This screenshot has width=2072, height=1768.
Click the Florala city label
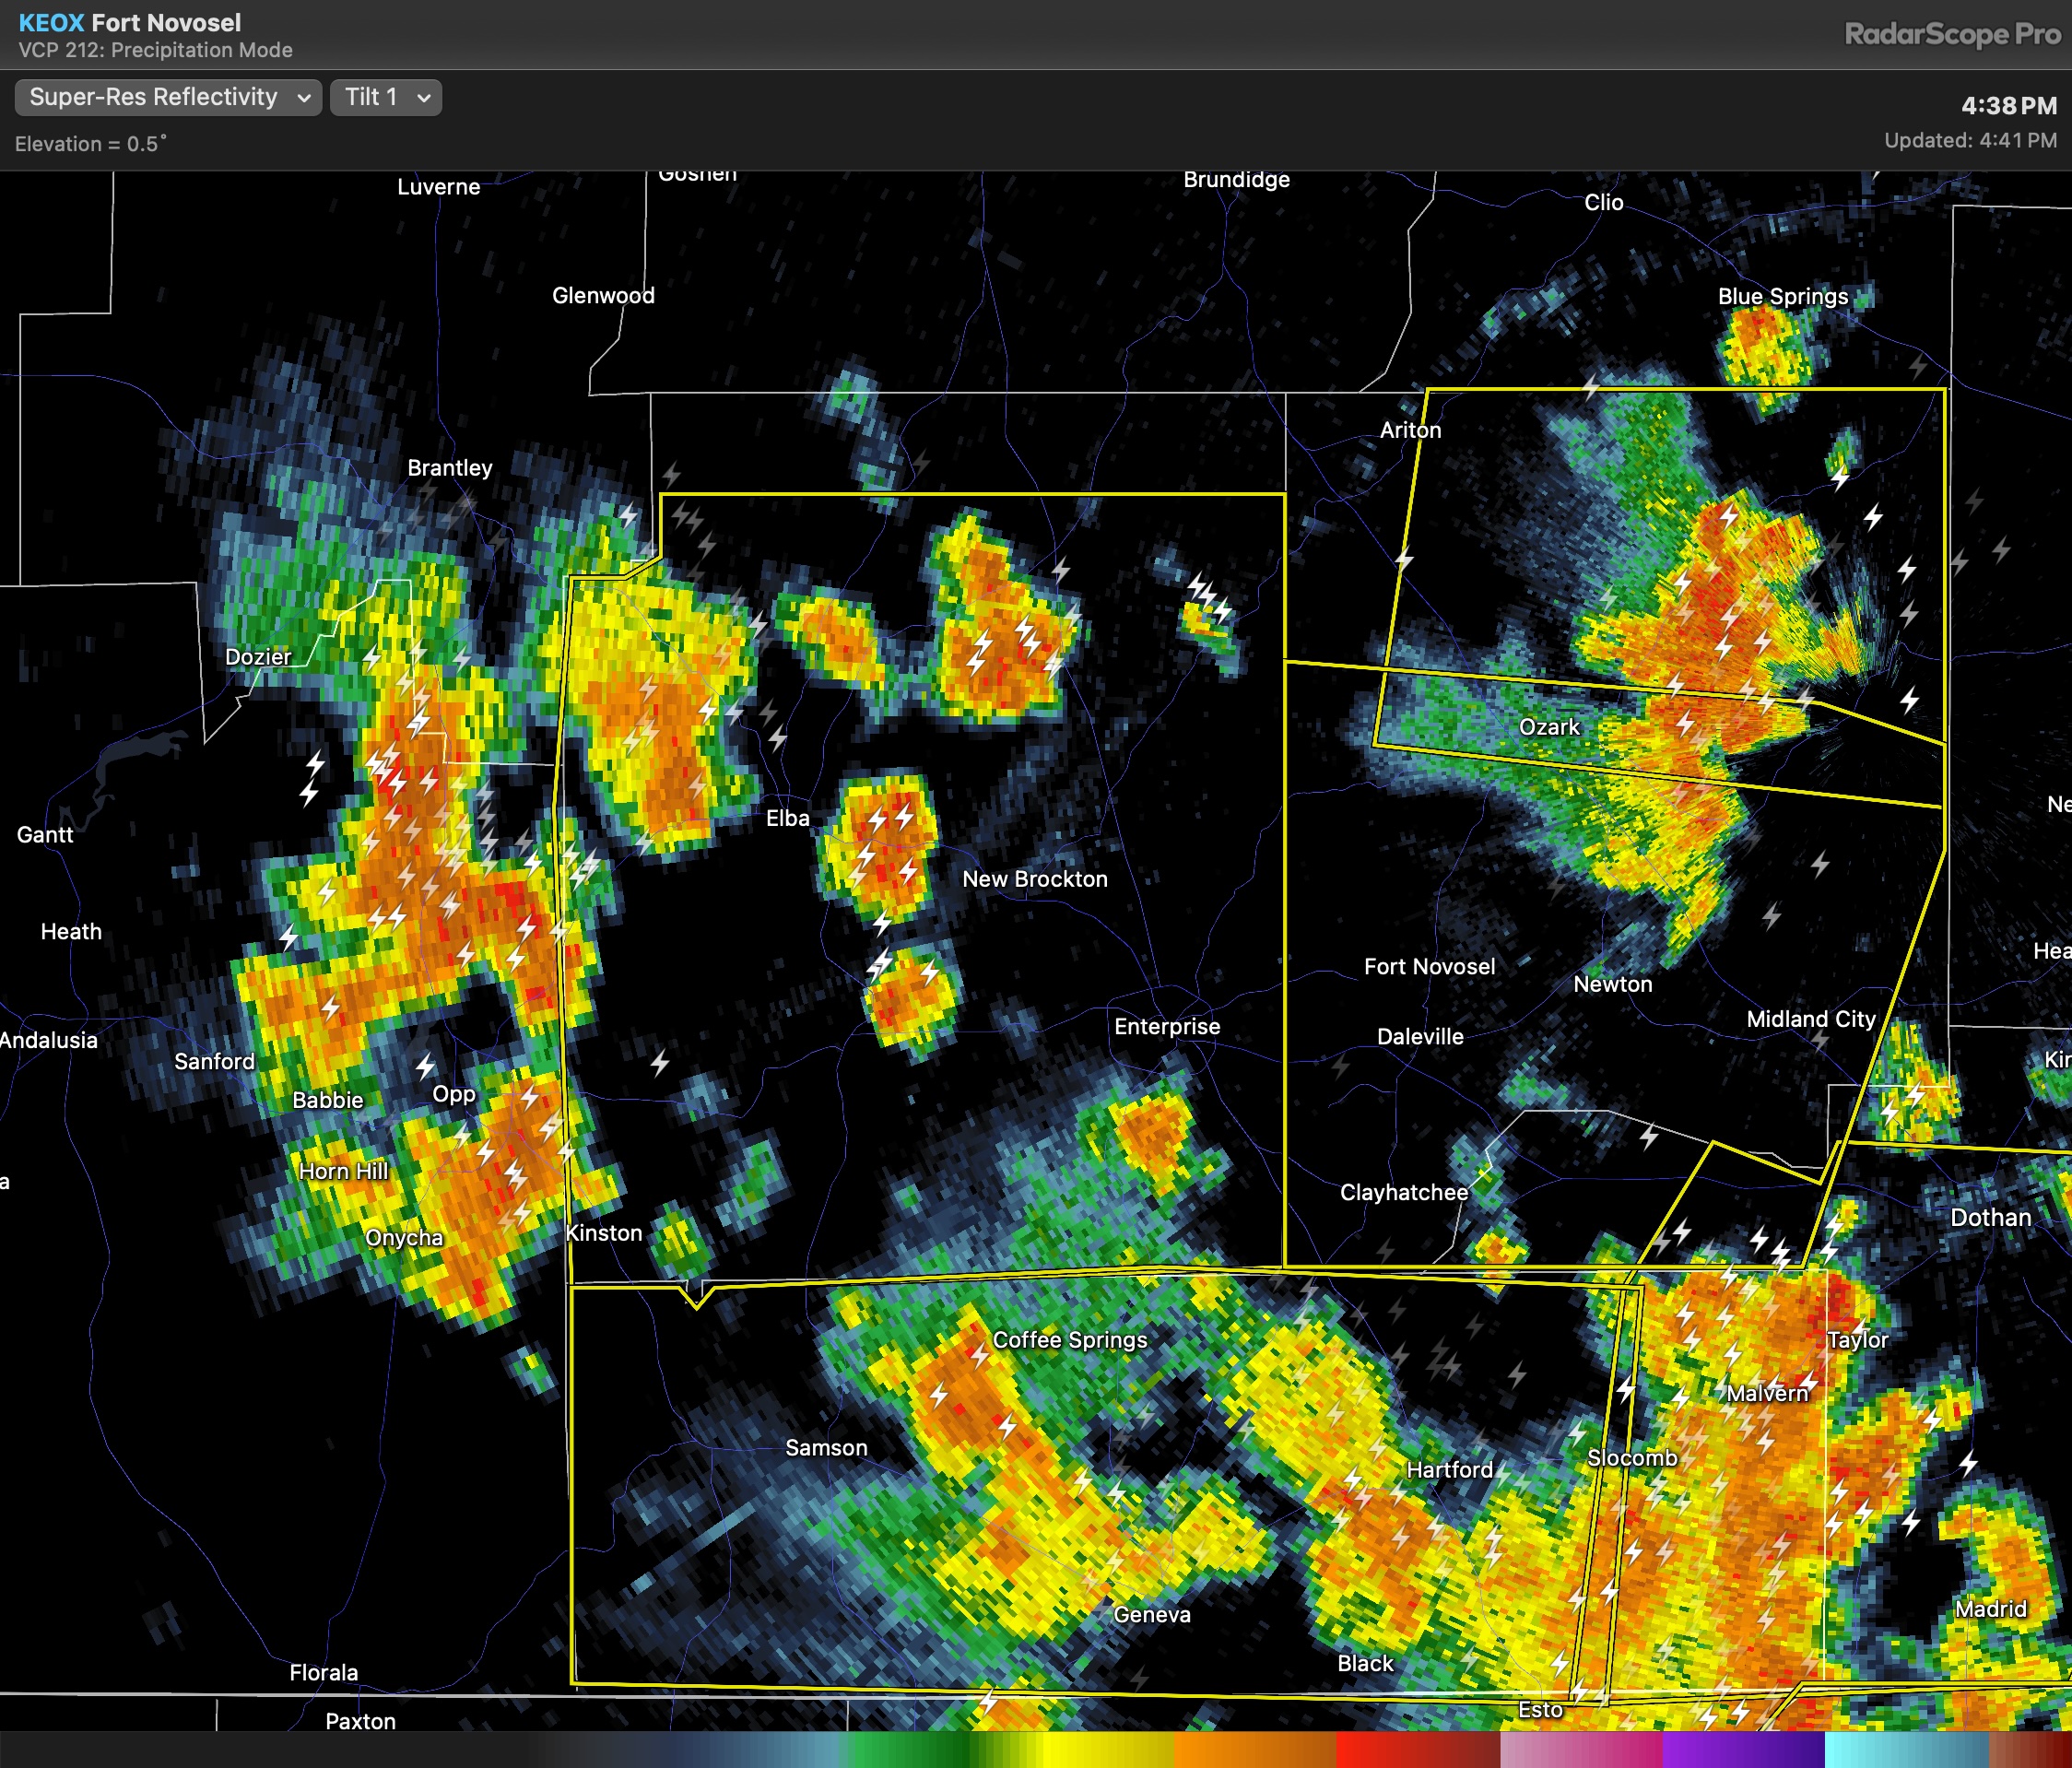point(323,1672)
